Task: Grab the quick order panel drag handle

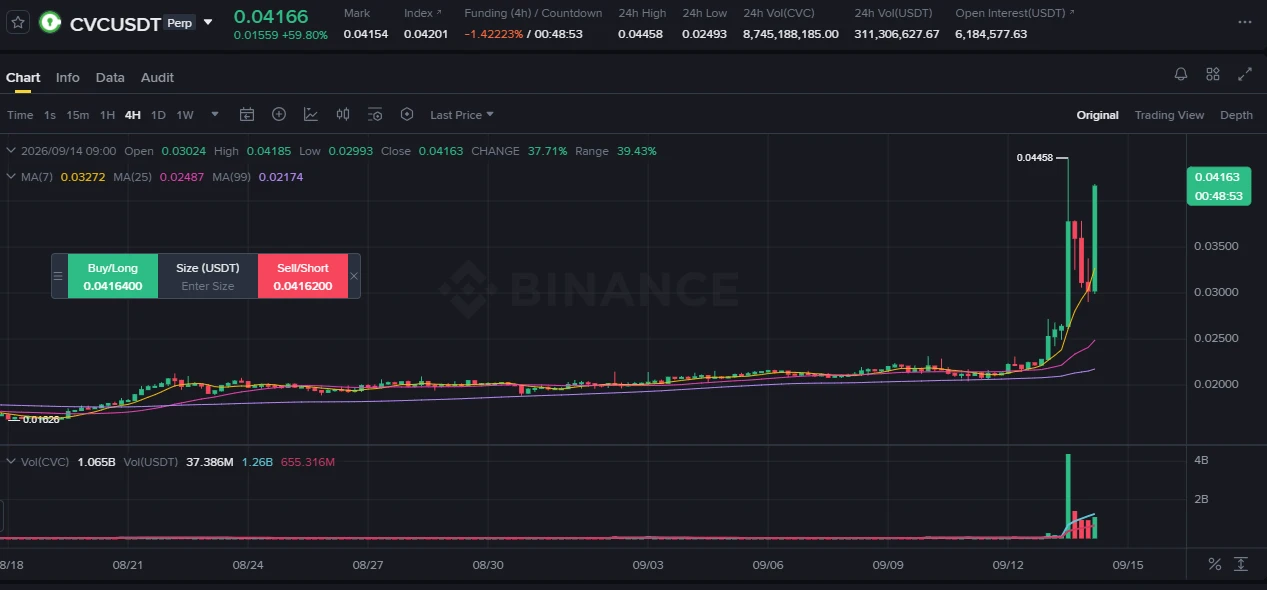Action: coord(59,276)
